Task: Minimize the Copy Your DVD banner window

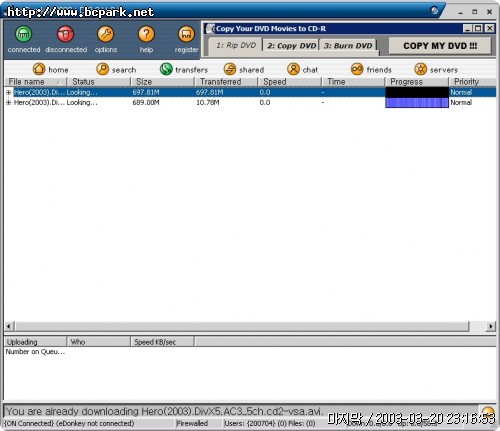Action: (468, 28)
